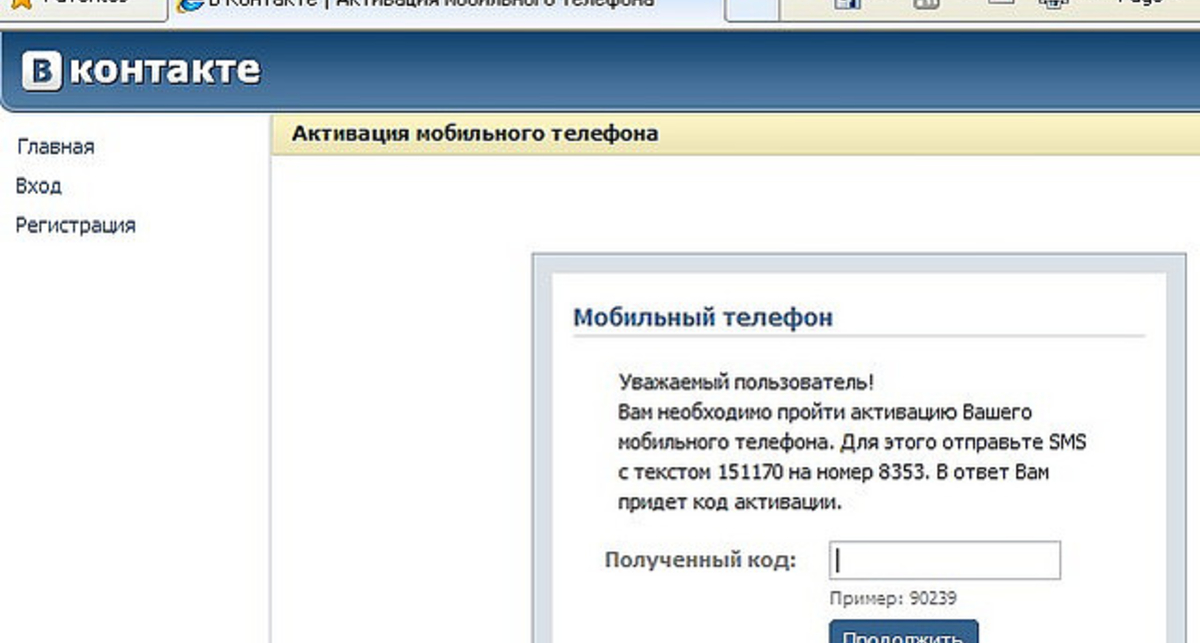Open the Print button dropdown

(1070, 4)
